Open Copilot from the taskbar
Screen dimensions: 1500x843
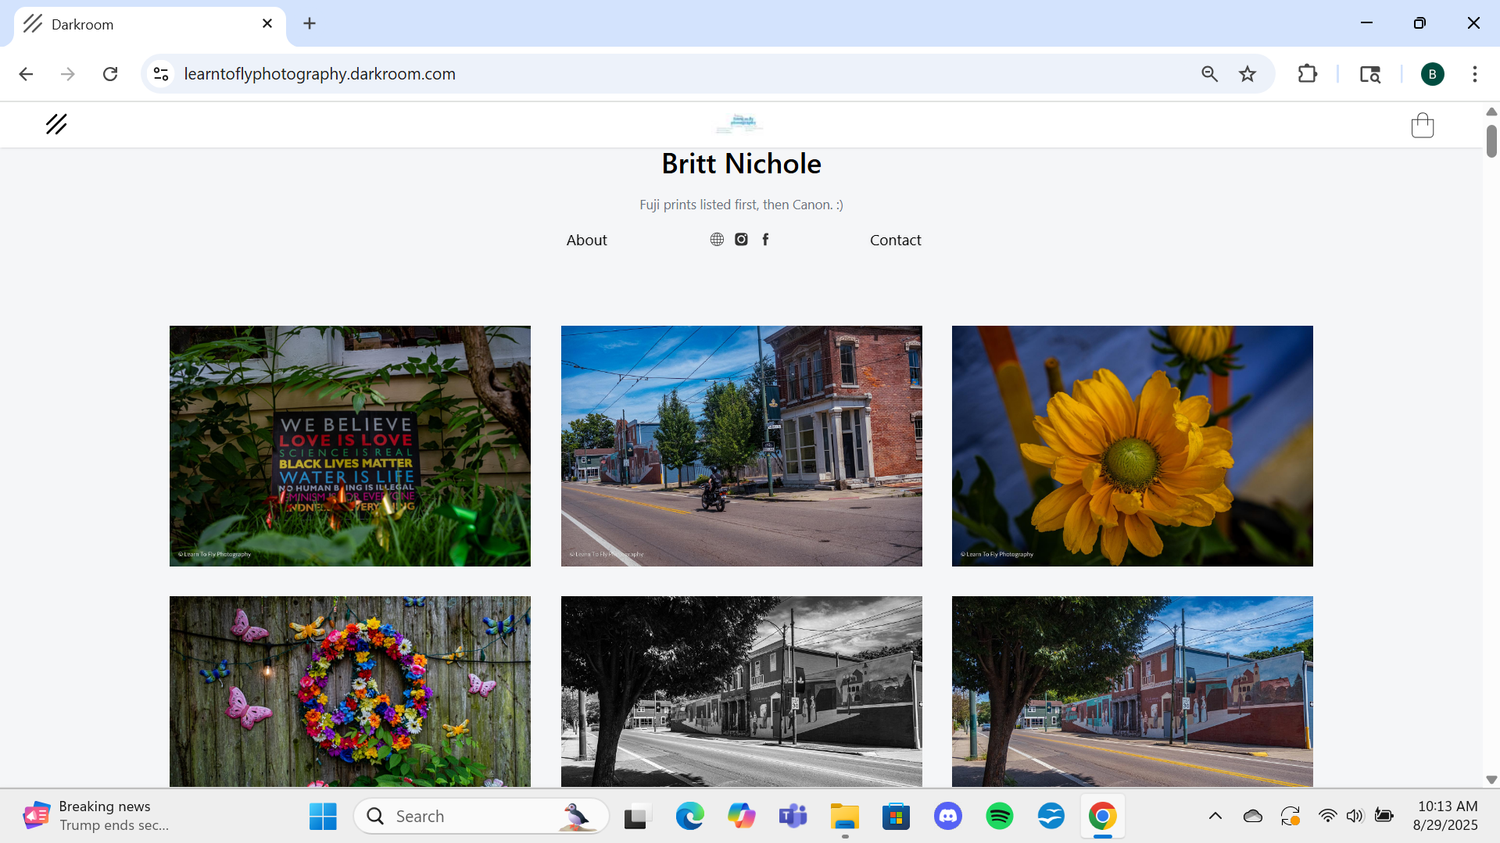click(741, 816)
